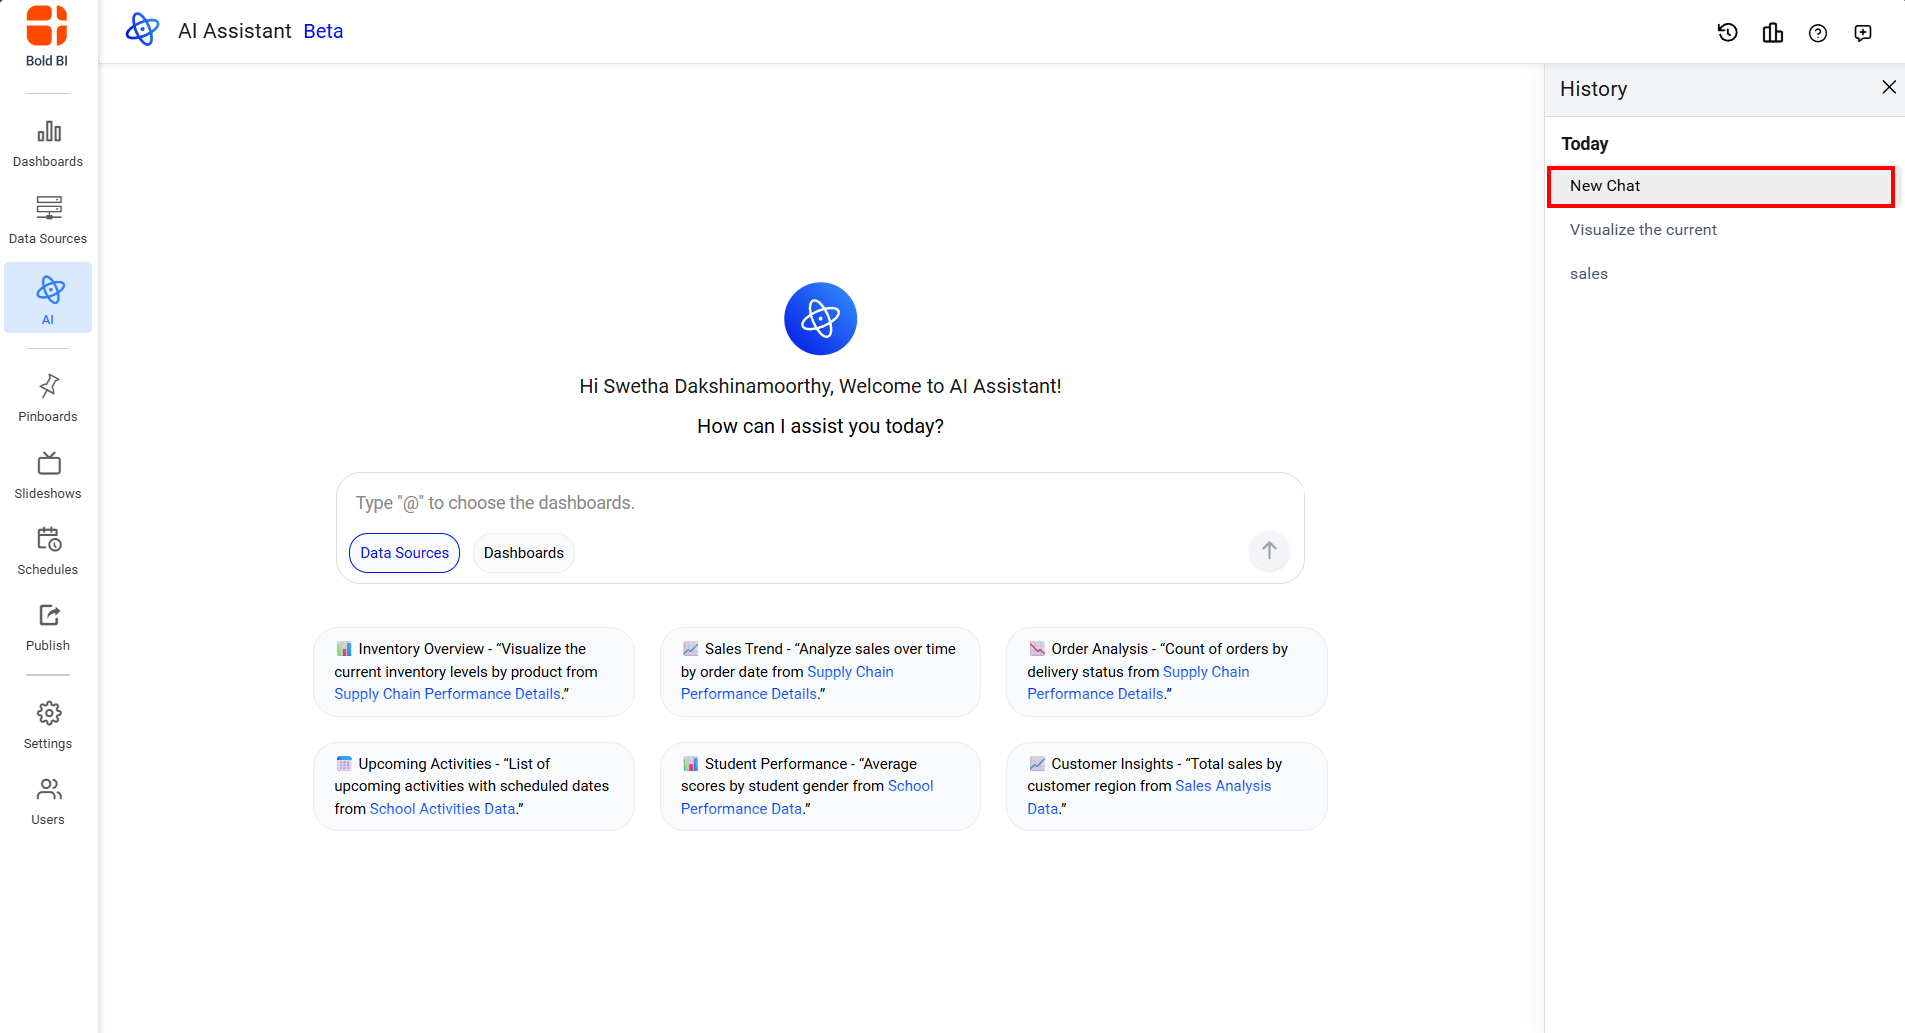Open Schedules from the left sidebar

(48, 551)
